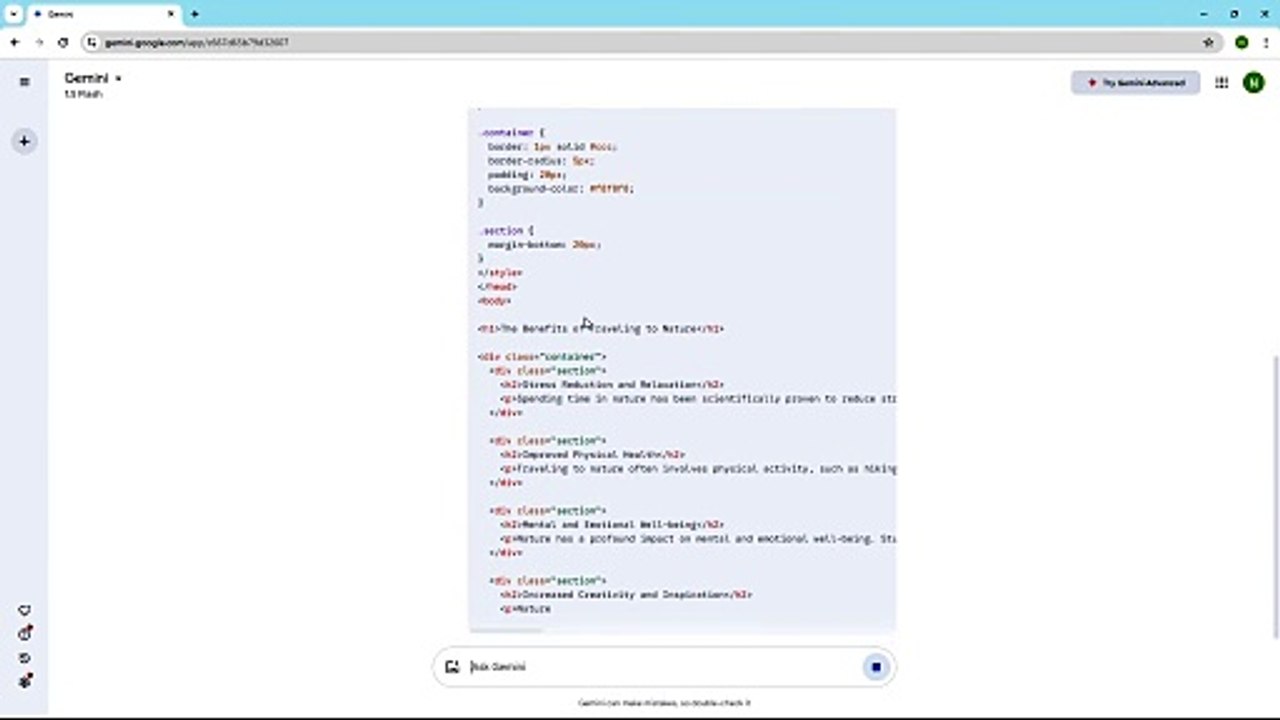Maximize the browser window
Screen dimensions: 1280x720
pos(1234,14)
